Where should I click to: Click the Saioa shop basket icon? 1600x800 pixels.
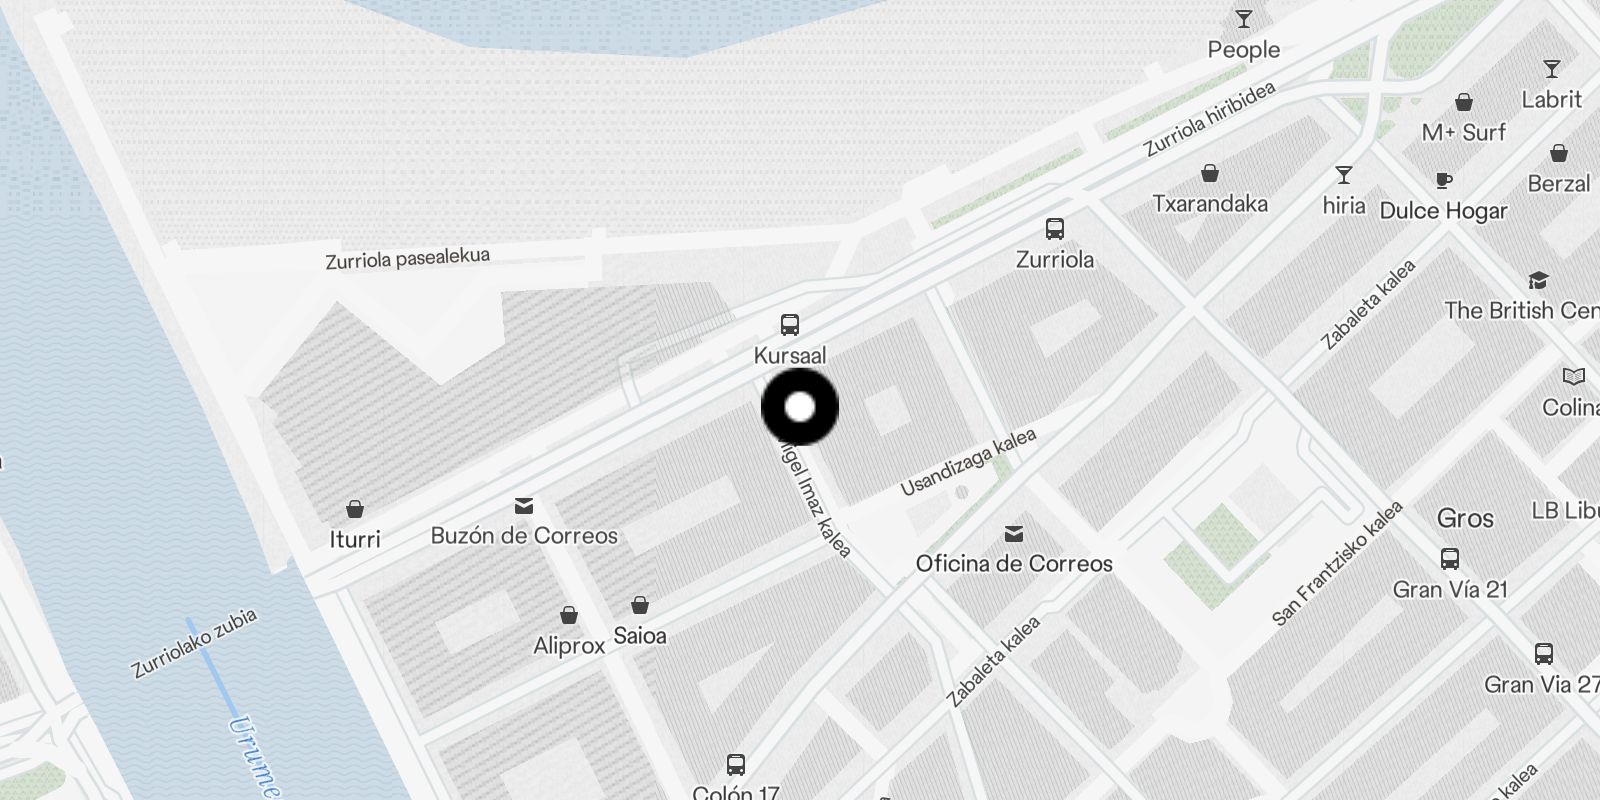pos(640,605)
